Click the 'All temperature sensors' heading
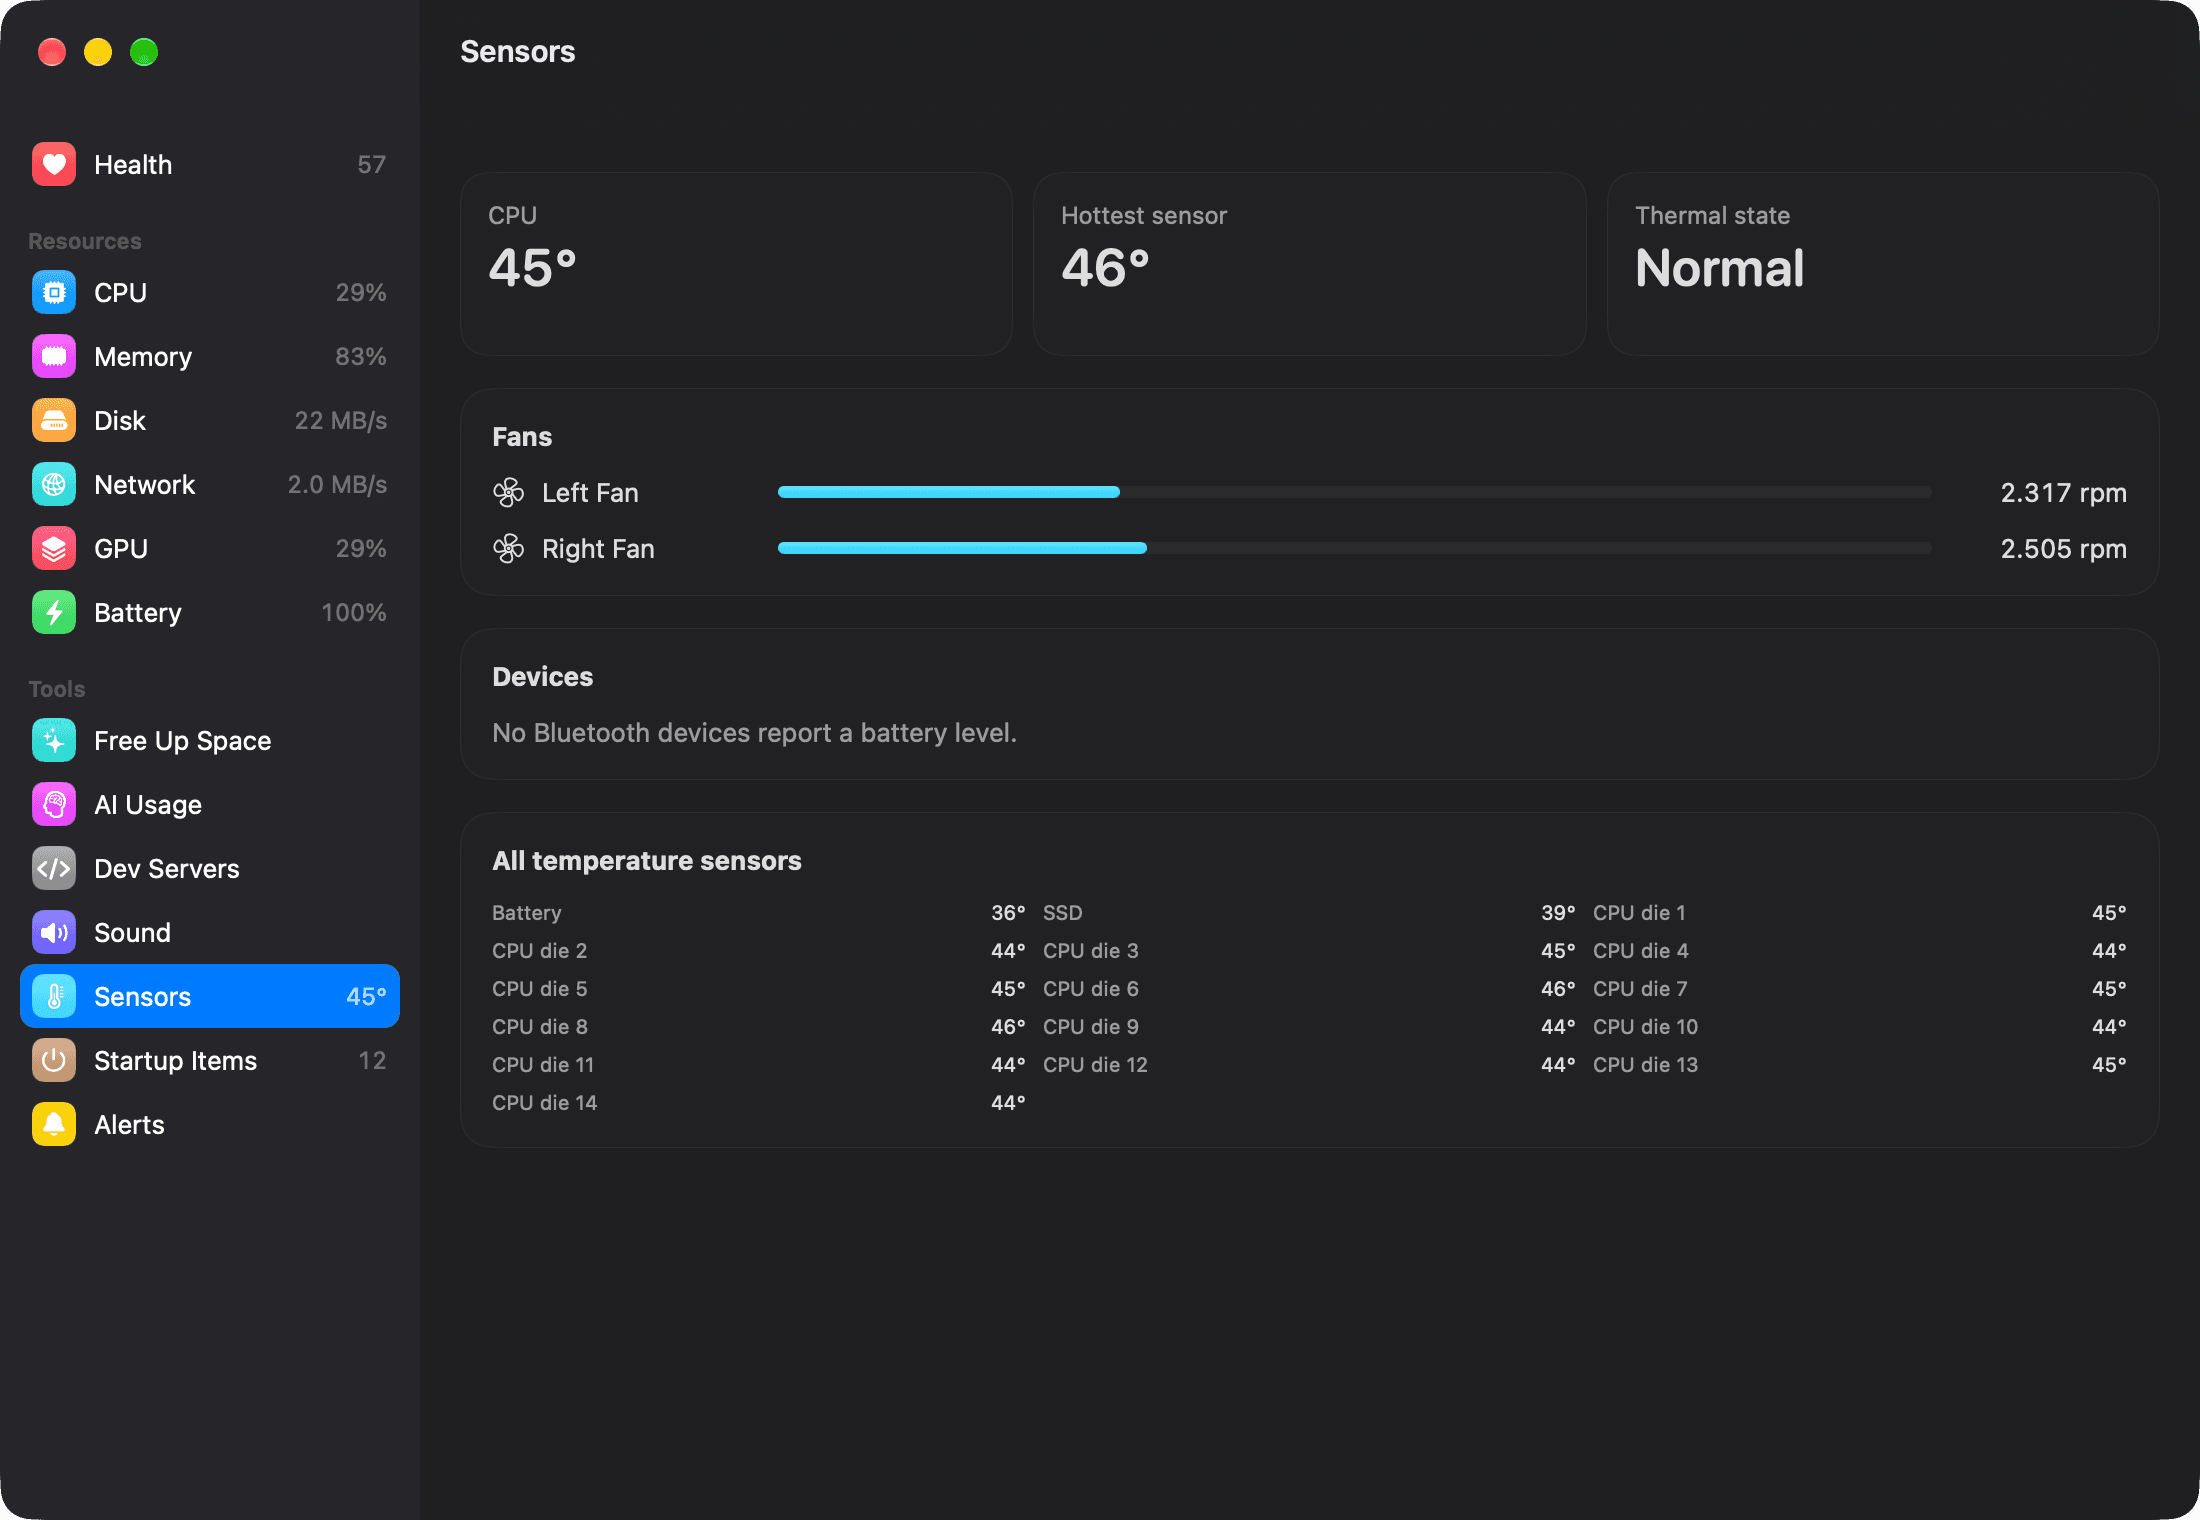 (x=647, y=861)
